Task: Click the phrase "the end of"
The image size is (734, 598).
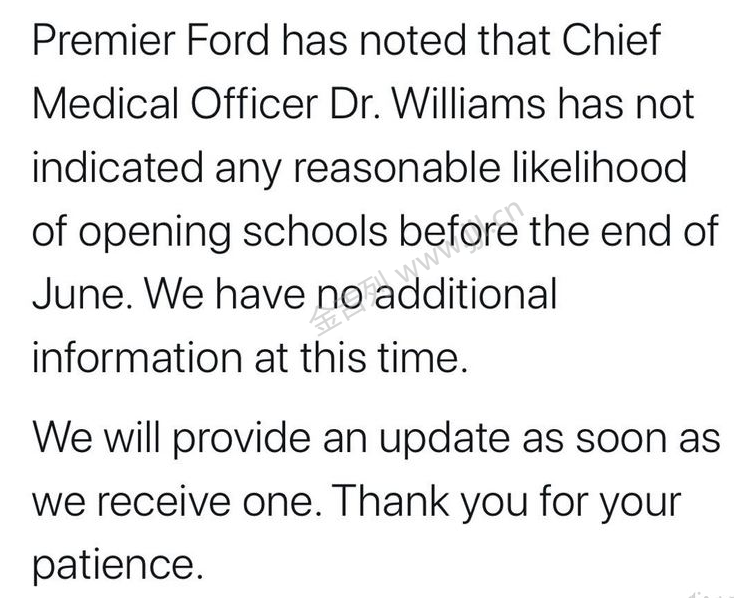Action: (x=624, y=232)
